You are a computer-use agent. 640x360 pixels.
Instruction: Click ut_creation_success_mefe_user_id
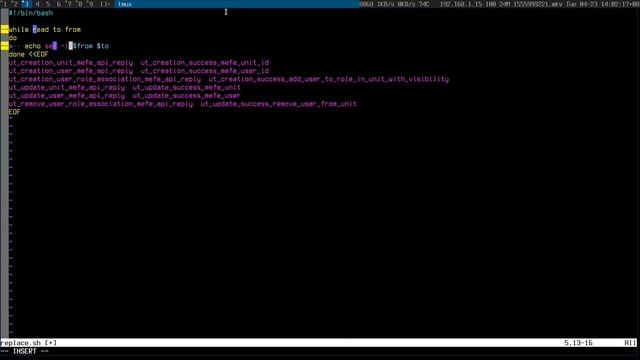click(x=205, y=71)
